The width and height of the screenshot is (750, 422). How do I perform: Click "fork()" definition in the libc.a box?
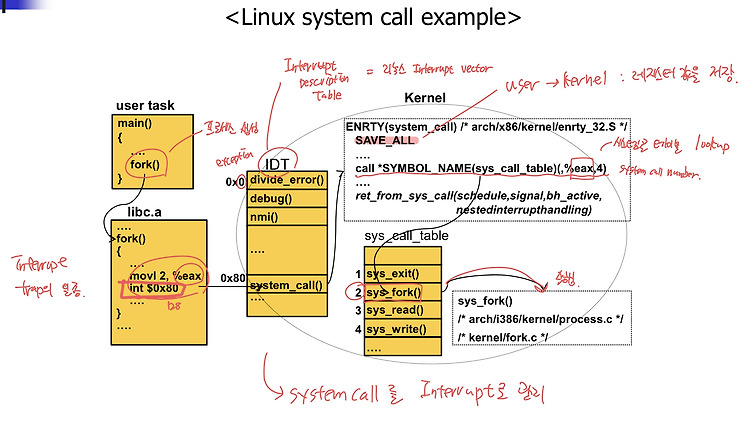pos(131,238)
